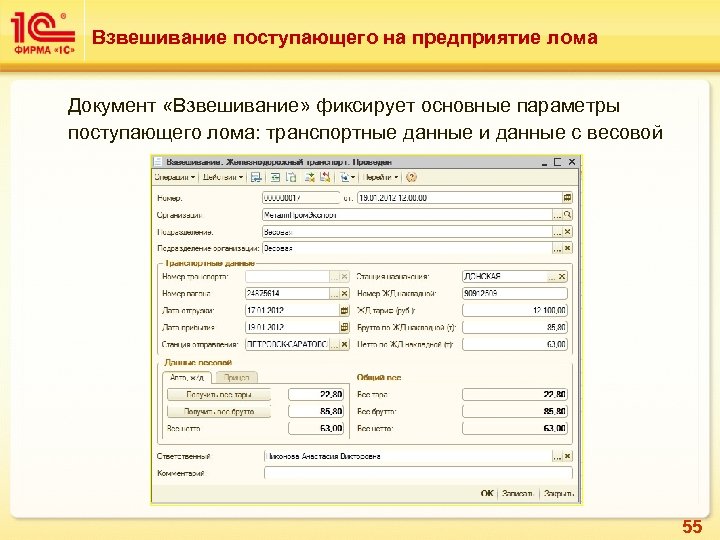Click gross weight field 85,80 in tab
720x540 pixels.
(316, 411)
